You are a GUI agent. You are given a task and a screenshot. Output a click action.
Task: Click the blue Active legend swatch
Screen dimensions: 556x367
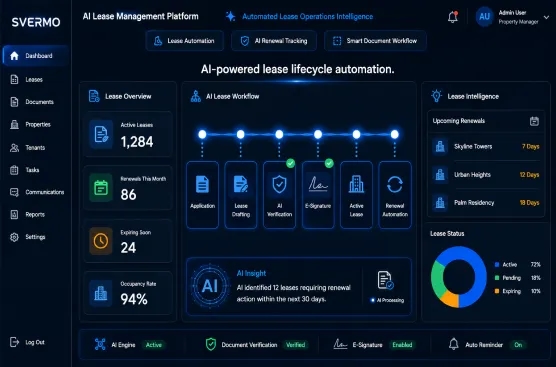click(x=497, y=265)
